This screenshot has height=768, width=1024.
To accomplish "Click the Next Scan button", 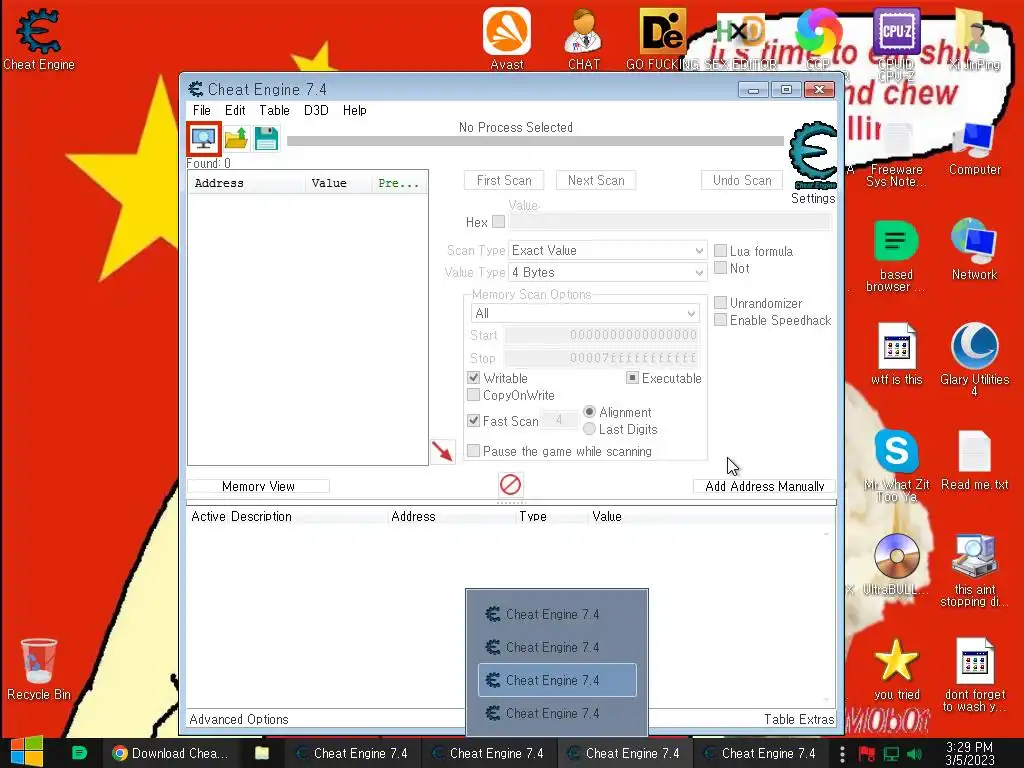I will click(596, 180).
